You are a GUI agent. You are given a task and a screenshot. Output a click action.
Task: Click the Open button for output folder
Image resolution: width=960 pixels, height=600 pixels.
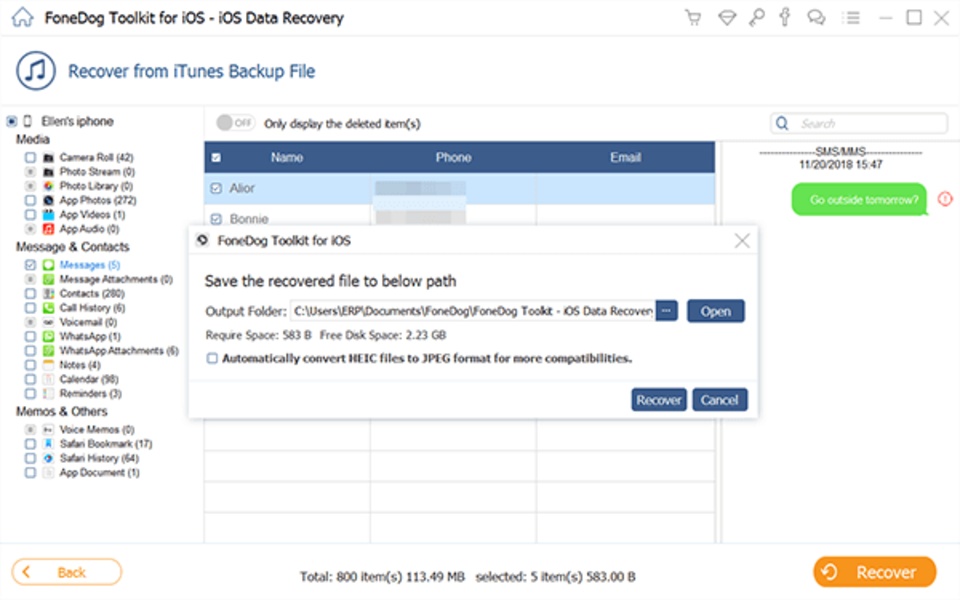tap(716, 311)
